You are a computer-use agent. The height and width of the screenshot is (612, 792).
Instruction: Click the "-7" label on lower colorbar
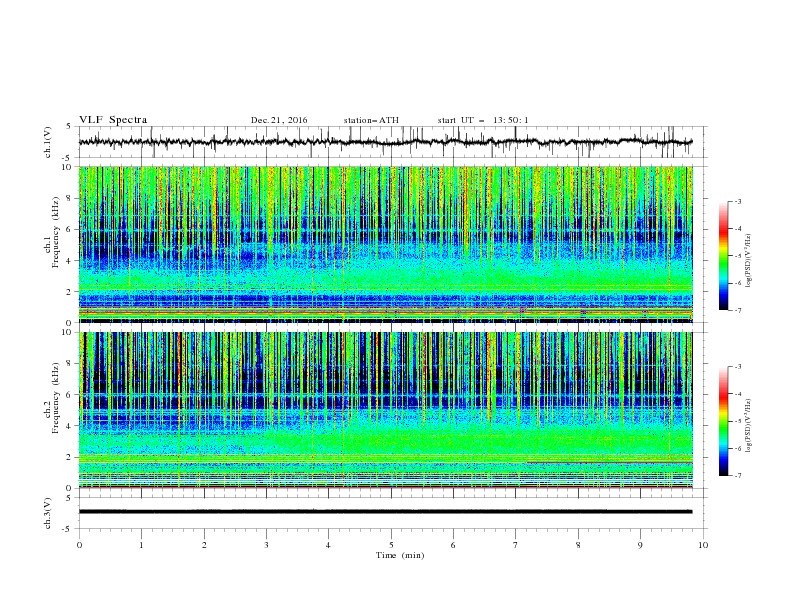pyautogui.click(x=737, y=475)
